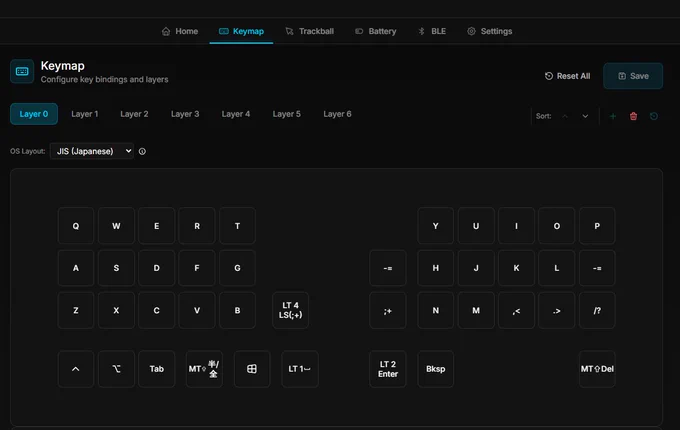Select the Z key
Image resolution: width=680 pixels, height=430 pixels.
click(x=76, y=310)
